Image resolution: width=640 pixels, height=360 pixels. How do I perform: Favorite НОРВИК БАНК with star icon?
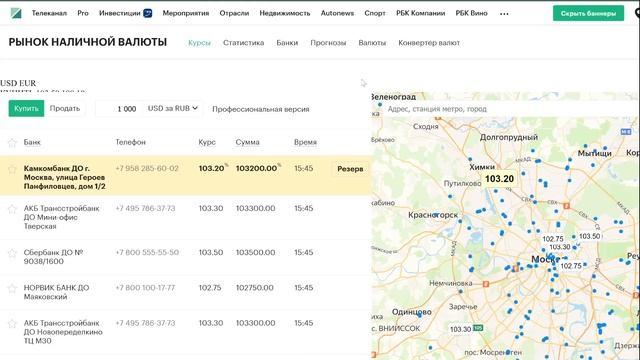(x=12, y=289)
